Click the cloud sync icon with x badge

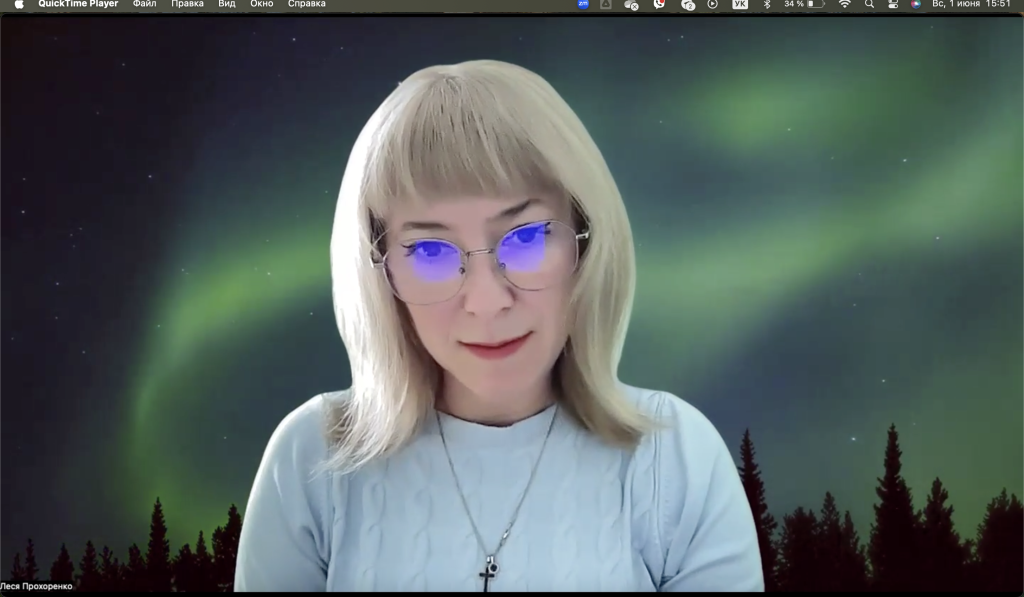point(631,5)
